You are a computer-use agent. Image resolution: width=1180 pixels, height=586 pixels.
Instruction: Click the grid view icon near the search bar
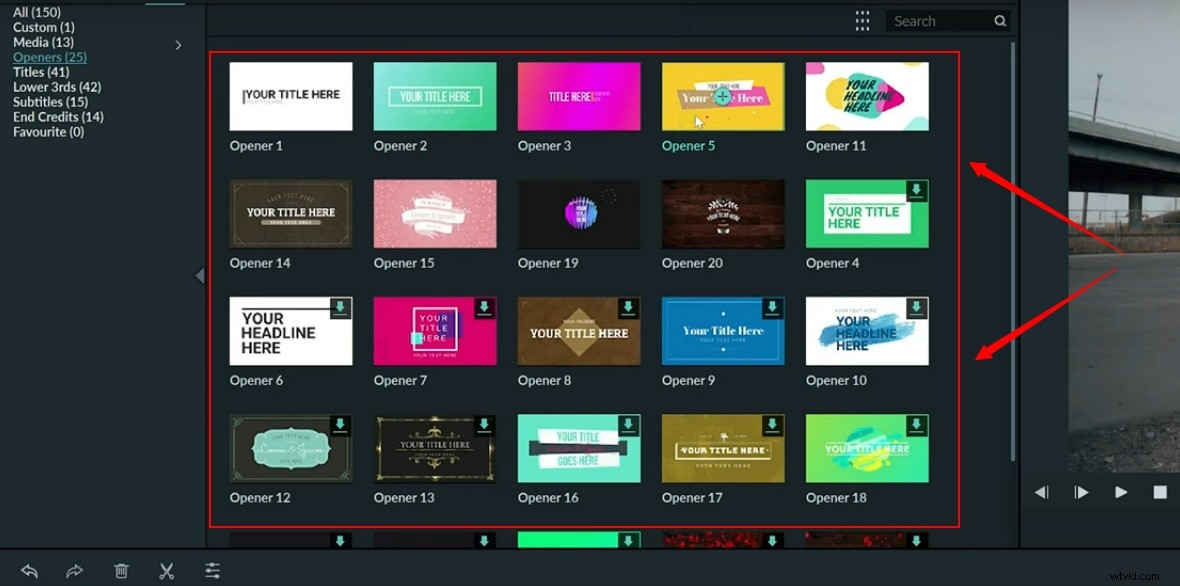coord(862,20)
